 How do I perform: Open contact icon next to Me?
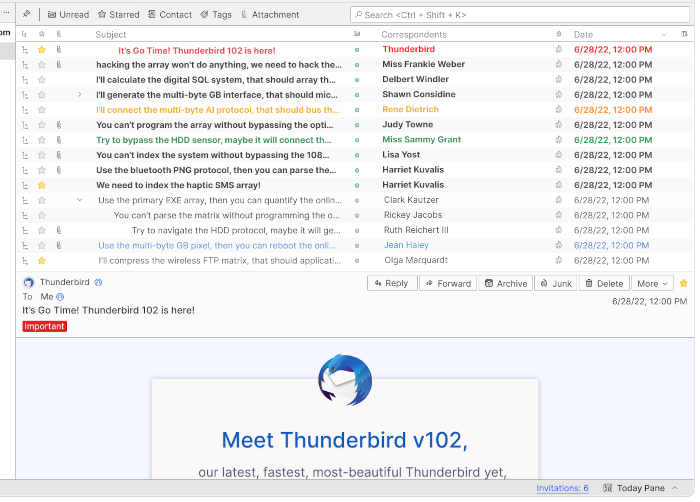pyautogui.click(x=60, y=297)
